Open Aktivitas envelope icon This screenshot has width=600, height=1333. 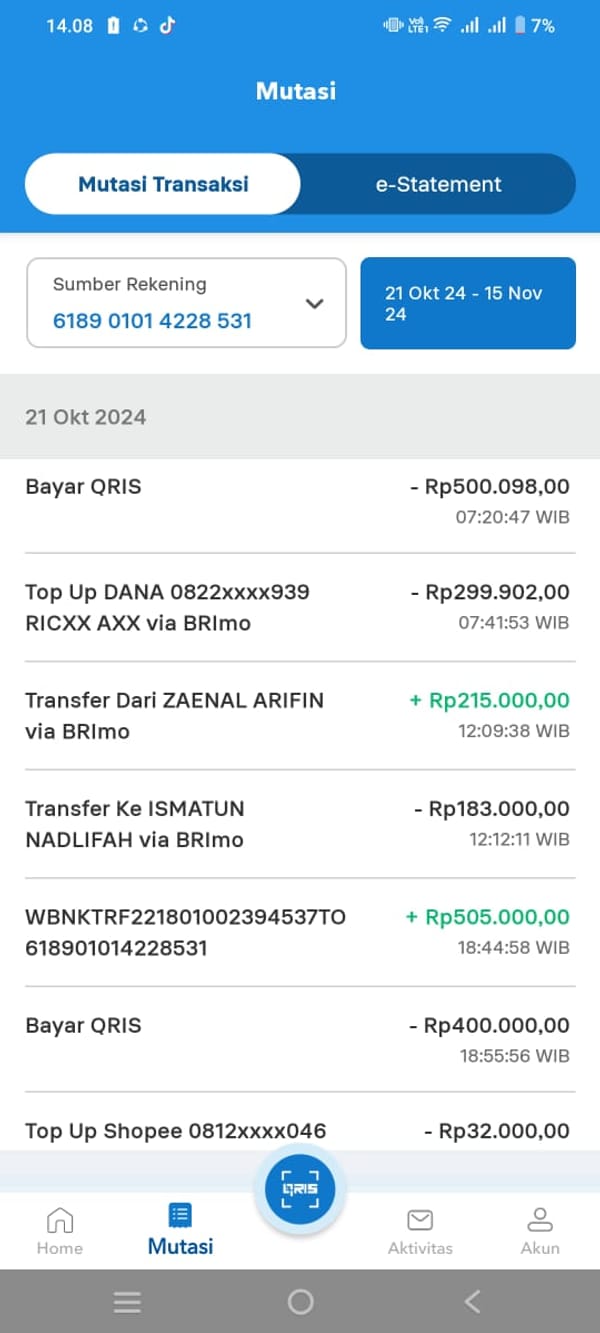[x=420, y=1220]
